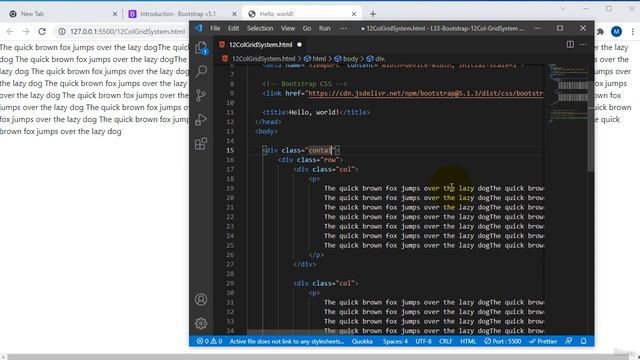This screenshot has width=640, height=360.
Task: Click the unsaved dot on the editor tab
Action: (299, 44)
